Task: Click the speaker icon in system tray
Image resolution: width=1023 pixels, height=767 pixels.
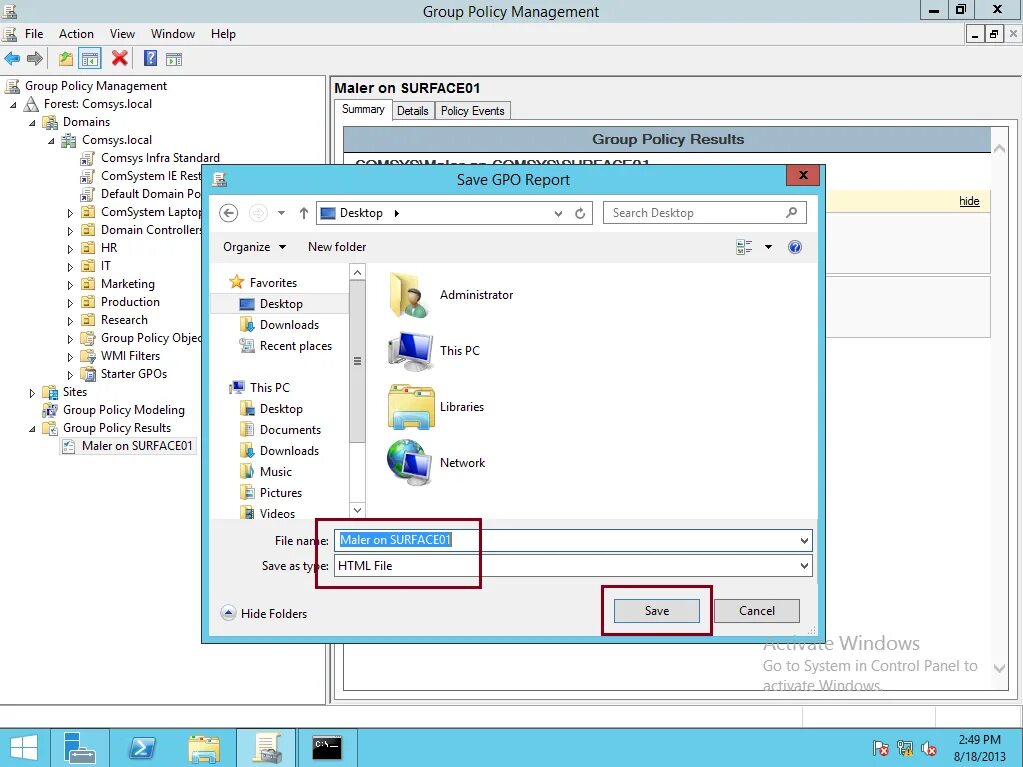Action: (x=928, y=747)
